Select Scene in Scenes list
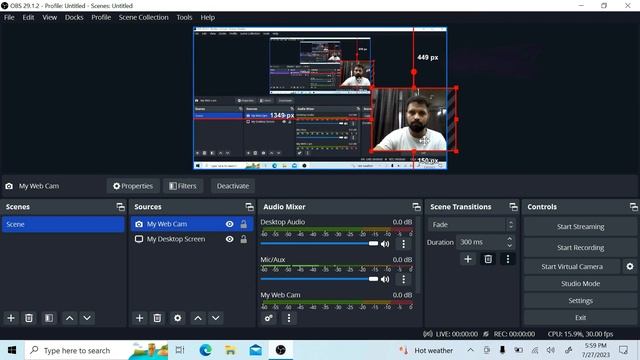The height and width of the screenshot is (360, 640). (63, 224)
